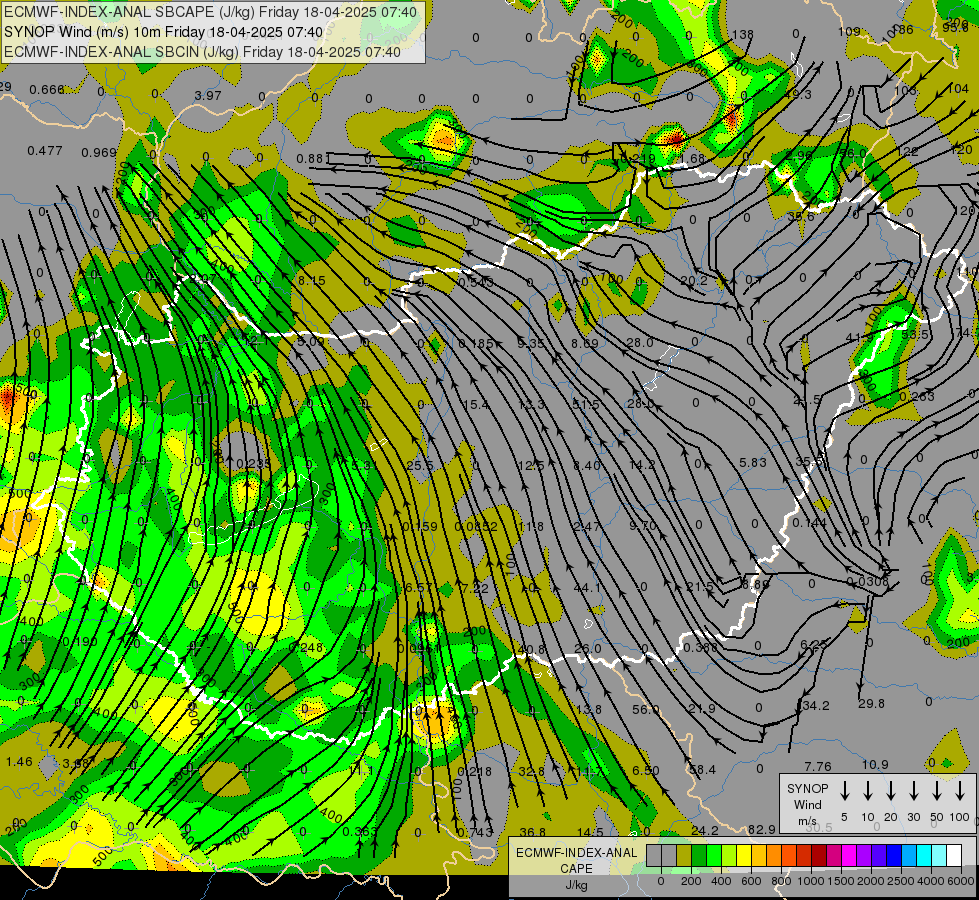Click the map value 58.4
The width and height of the screenshot is (979, 900).
pyautogui.click(x=702, y=769)
